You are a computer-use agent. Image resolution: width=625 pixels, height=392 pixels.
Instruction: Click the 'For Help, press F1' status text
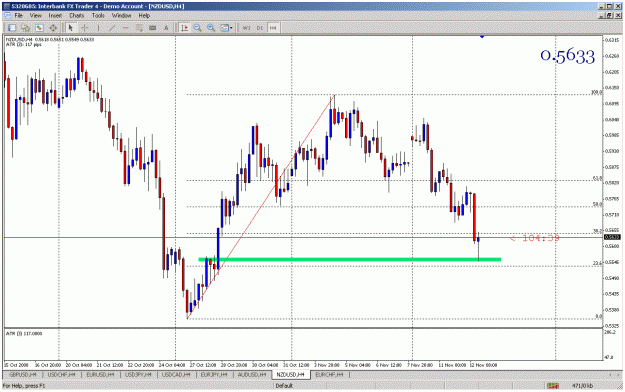pos(24,386)
